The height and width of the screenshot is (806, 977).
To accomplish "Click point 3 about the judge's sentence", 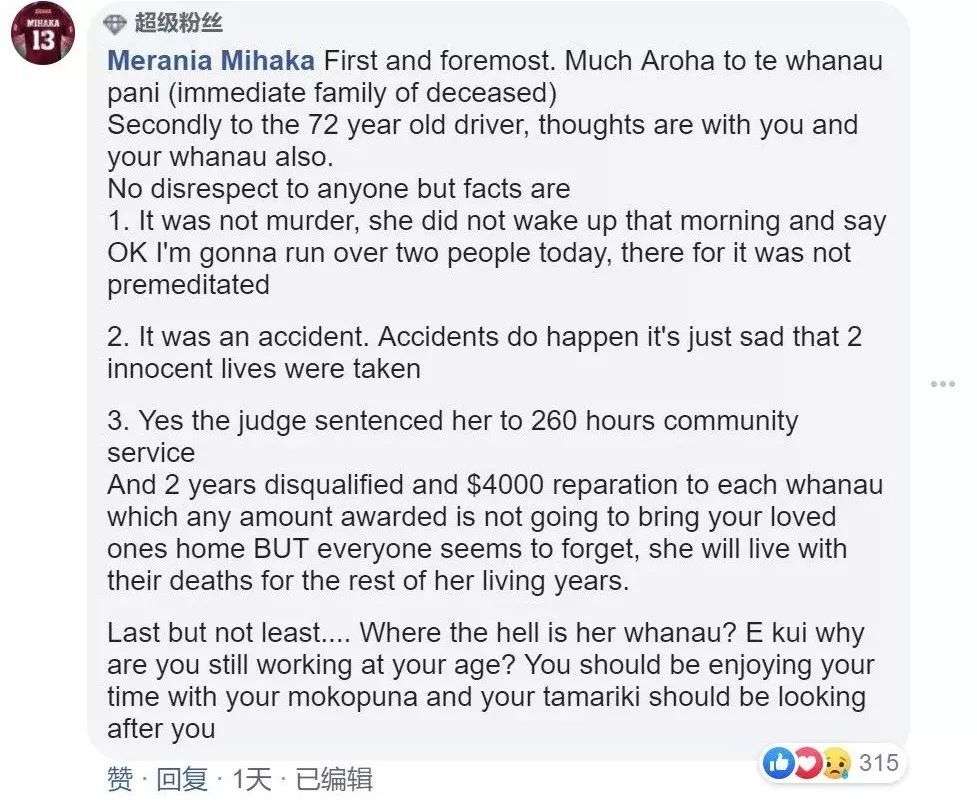I will coord(452,420).
